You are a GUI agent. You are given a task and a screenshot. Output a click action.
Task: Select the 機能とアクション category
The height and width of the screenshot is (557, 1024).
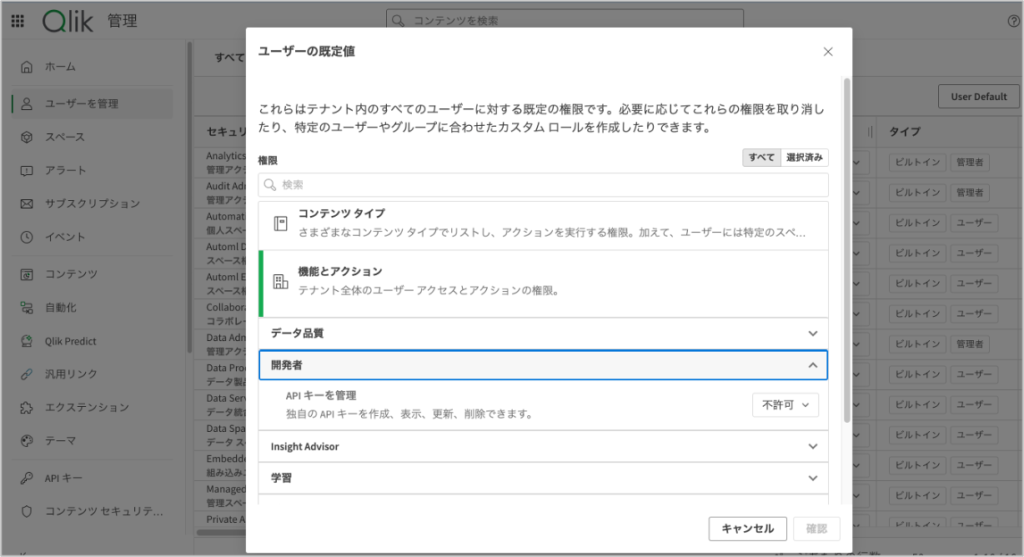pos(543,281)
